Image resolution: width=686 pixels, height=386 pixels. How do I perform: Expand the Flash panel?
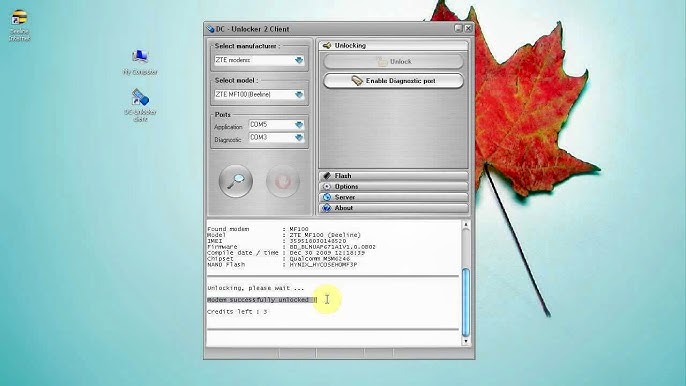(393, 175)
